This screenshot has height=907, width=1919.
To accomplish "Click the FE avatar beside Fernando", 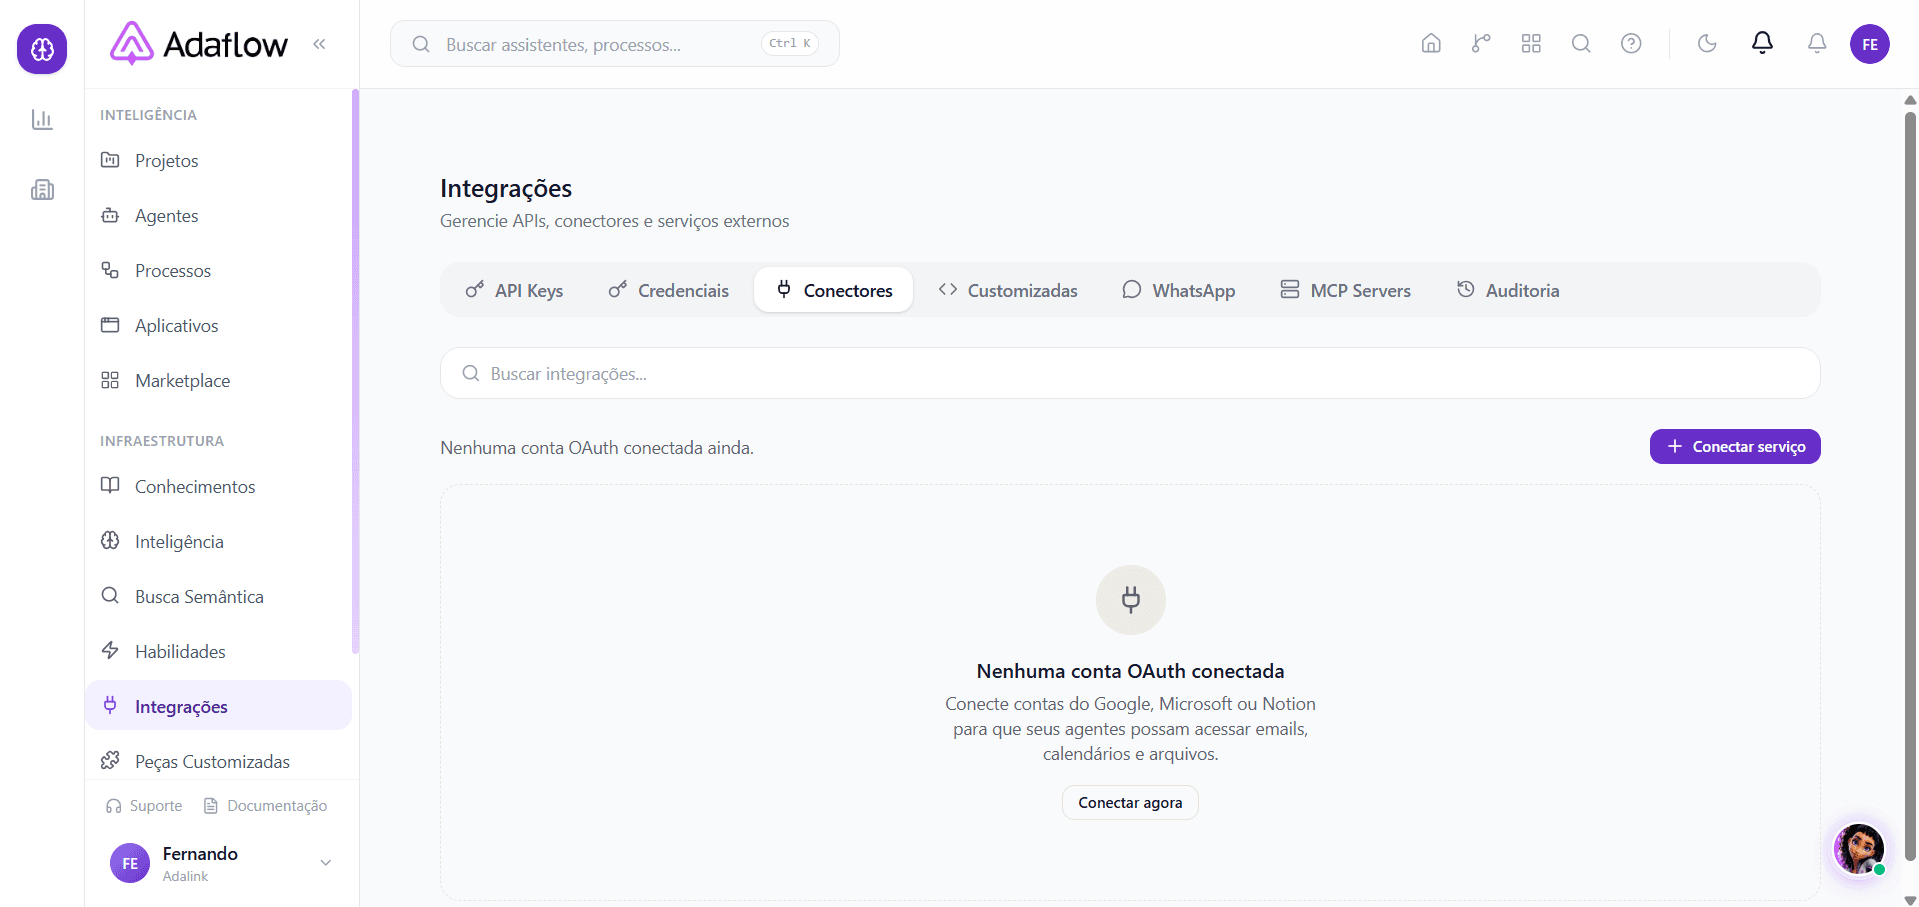I will [130, 863].
